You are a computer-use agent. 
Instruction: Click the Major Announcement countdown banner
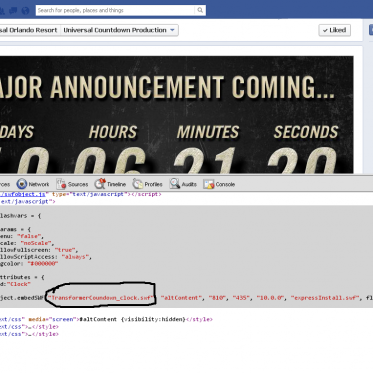click(176, 115)
